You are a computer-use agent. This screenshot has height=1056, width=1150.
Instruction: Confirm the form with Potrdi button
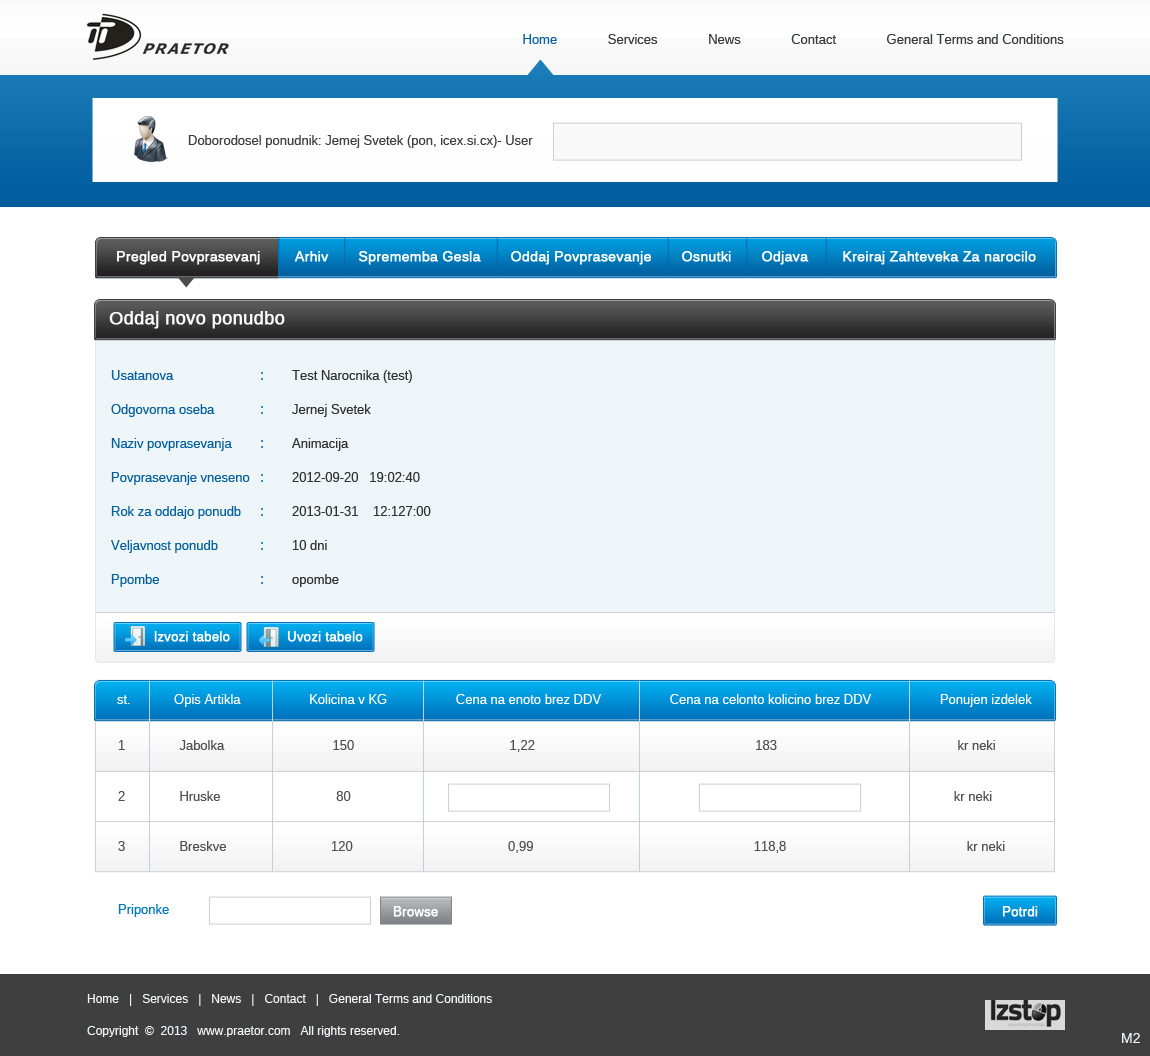point(1019,910)
